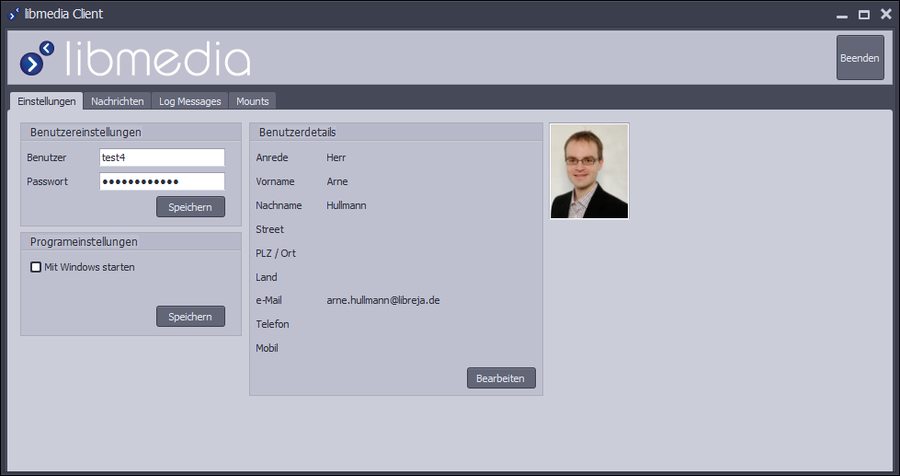Click the libmedia logo in header
The width and height of the screenshot is (900, 476).
click(x=135, y=58)
